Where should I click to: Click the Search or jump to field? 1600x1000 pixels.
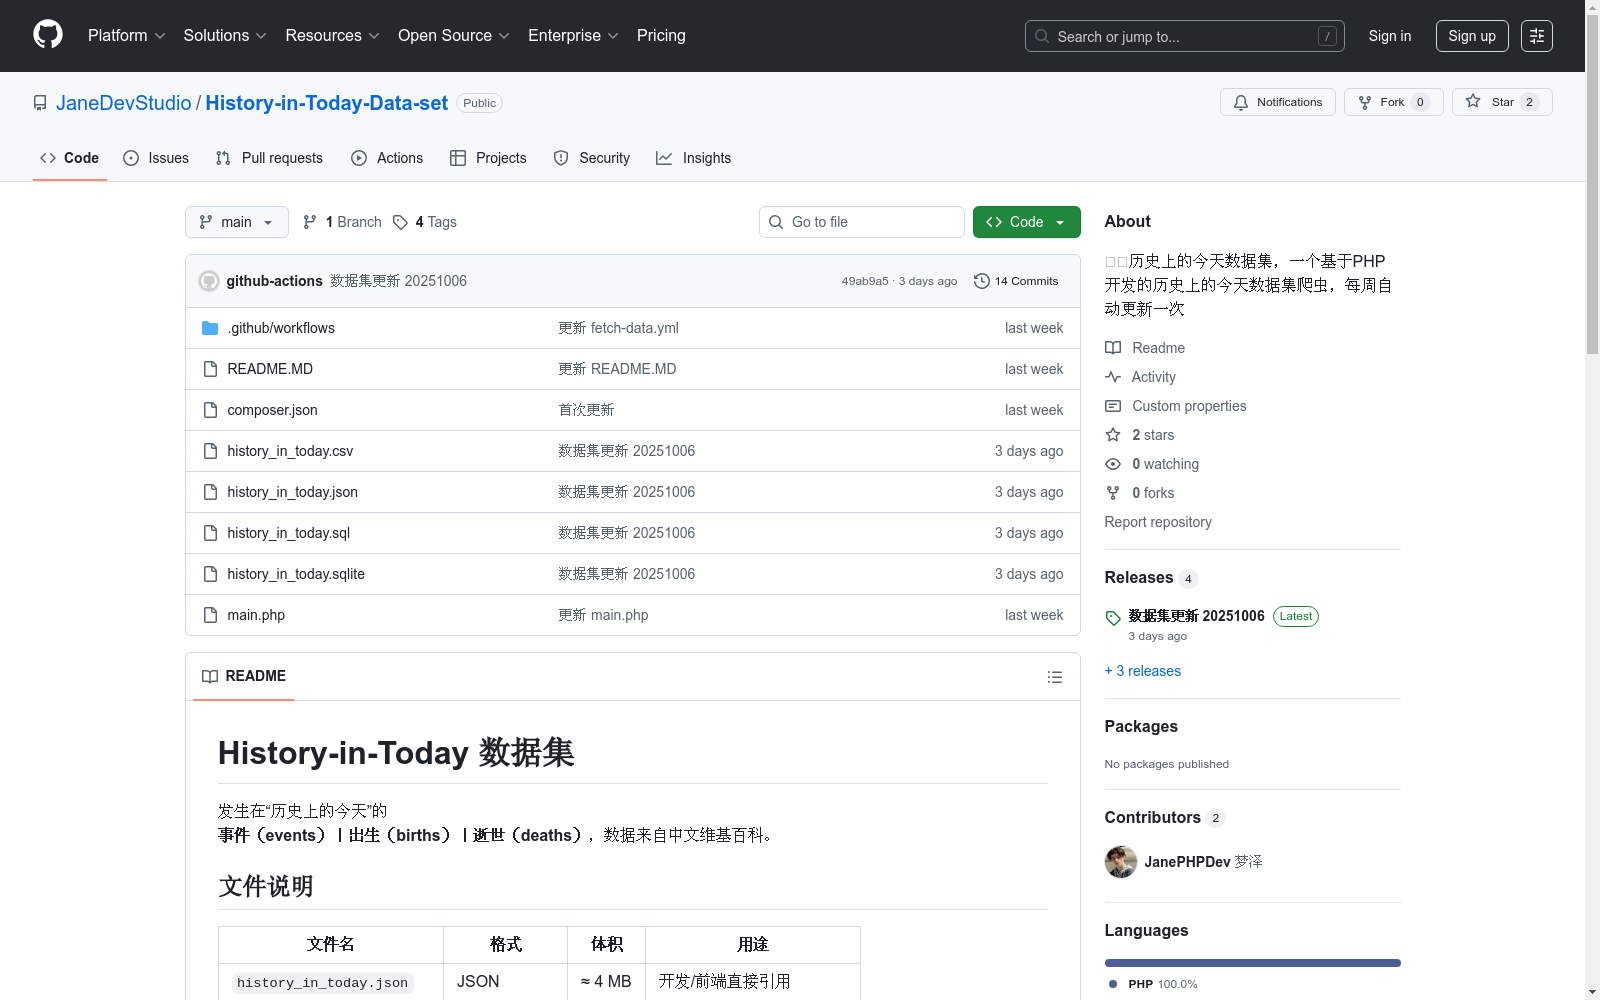tap(1185, 36)
